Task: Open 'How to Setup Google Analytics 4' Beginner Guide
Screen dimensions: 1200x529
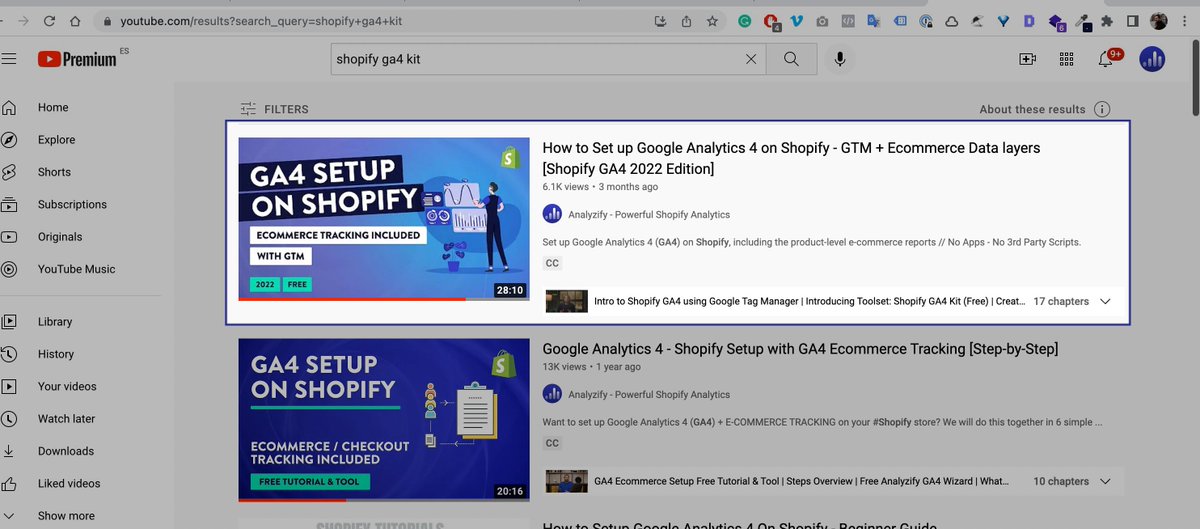Action: coord(739,525)
